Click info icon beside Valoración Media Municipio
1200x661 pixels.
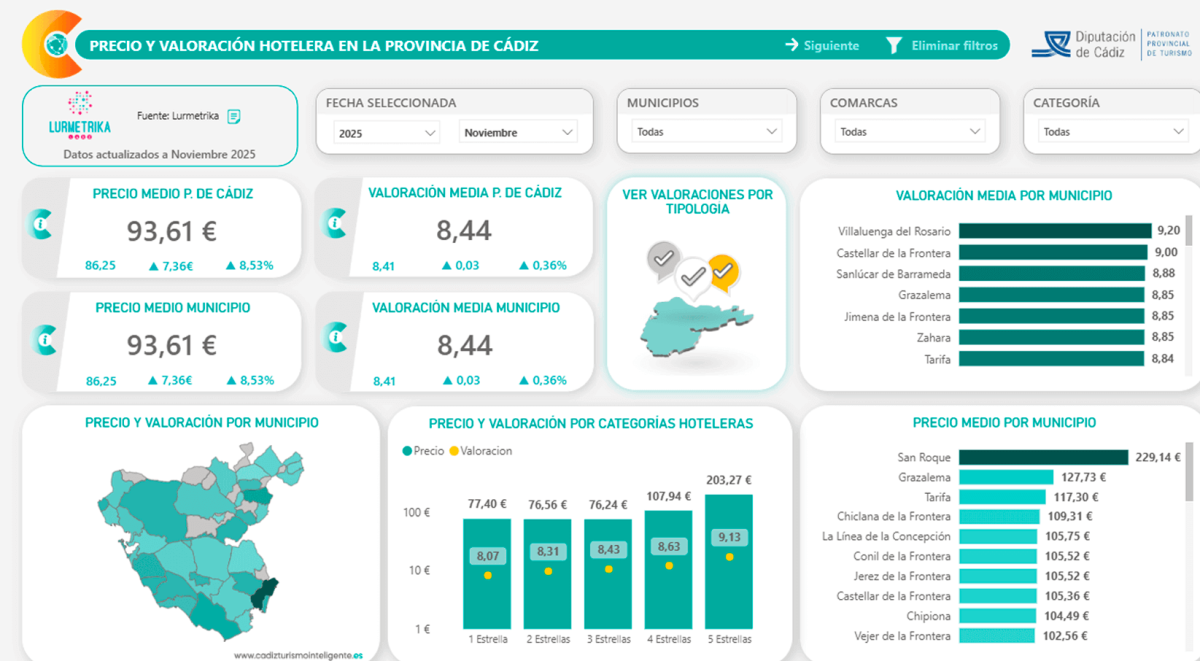click(335, 340)
